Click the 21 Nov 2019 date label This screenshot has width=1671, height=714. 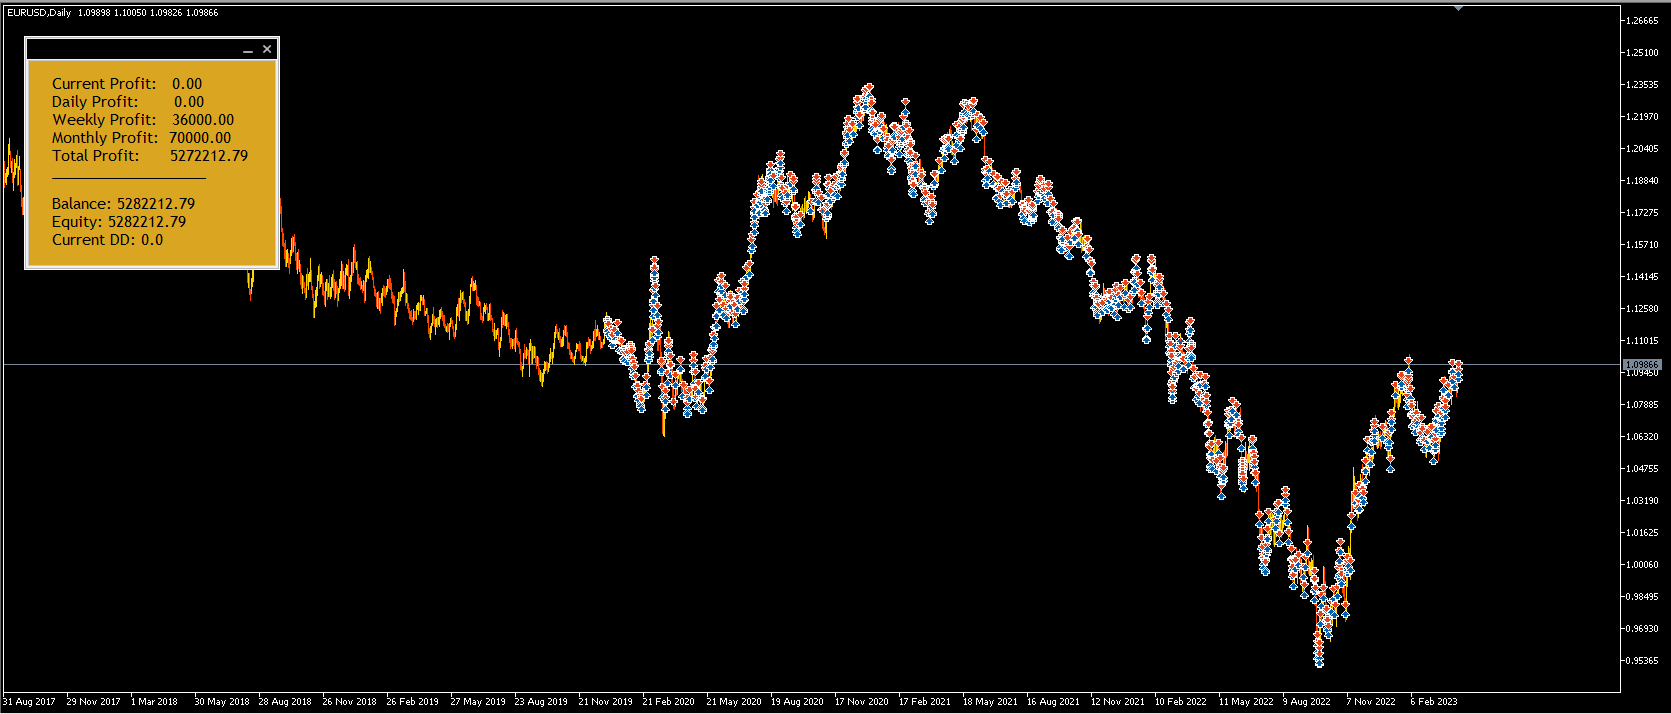tap(605, 702)
